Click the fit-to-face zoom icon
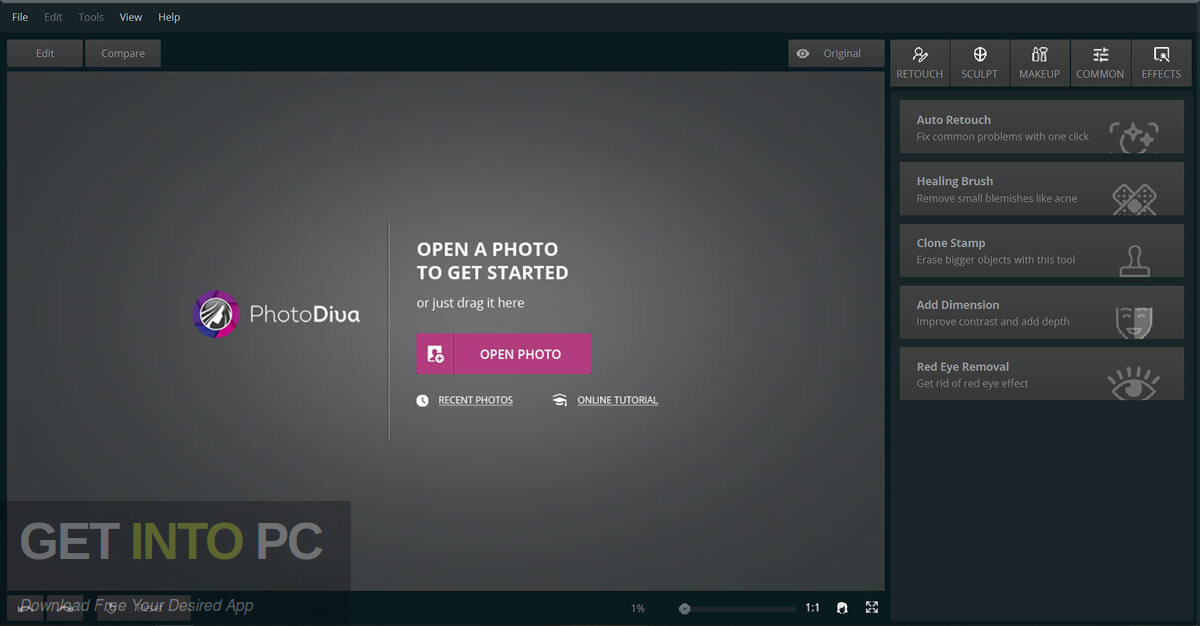This screenshot has width=1200, height=626. pos(842,608)
